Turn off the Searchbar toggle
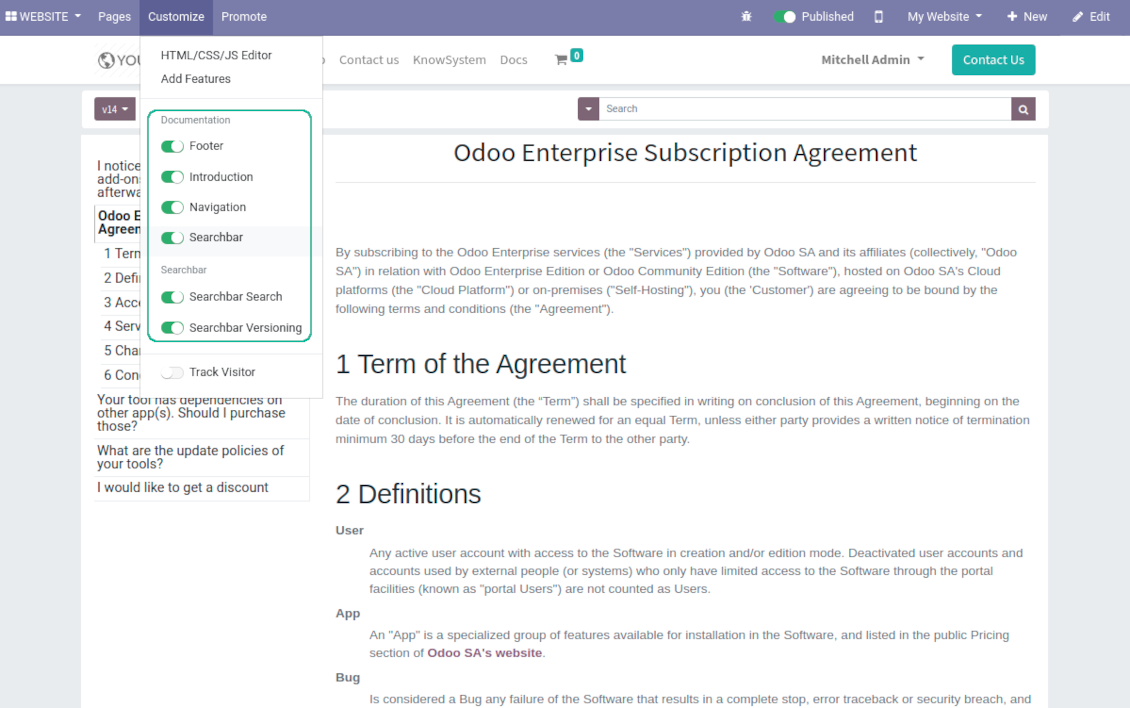The width and height of the screenshot is (1130, 708). 172,238
